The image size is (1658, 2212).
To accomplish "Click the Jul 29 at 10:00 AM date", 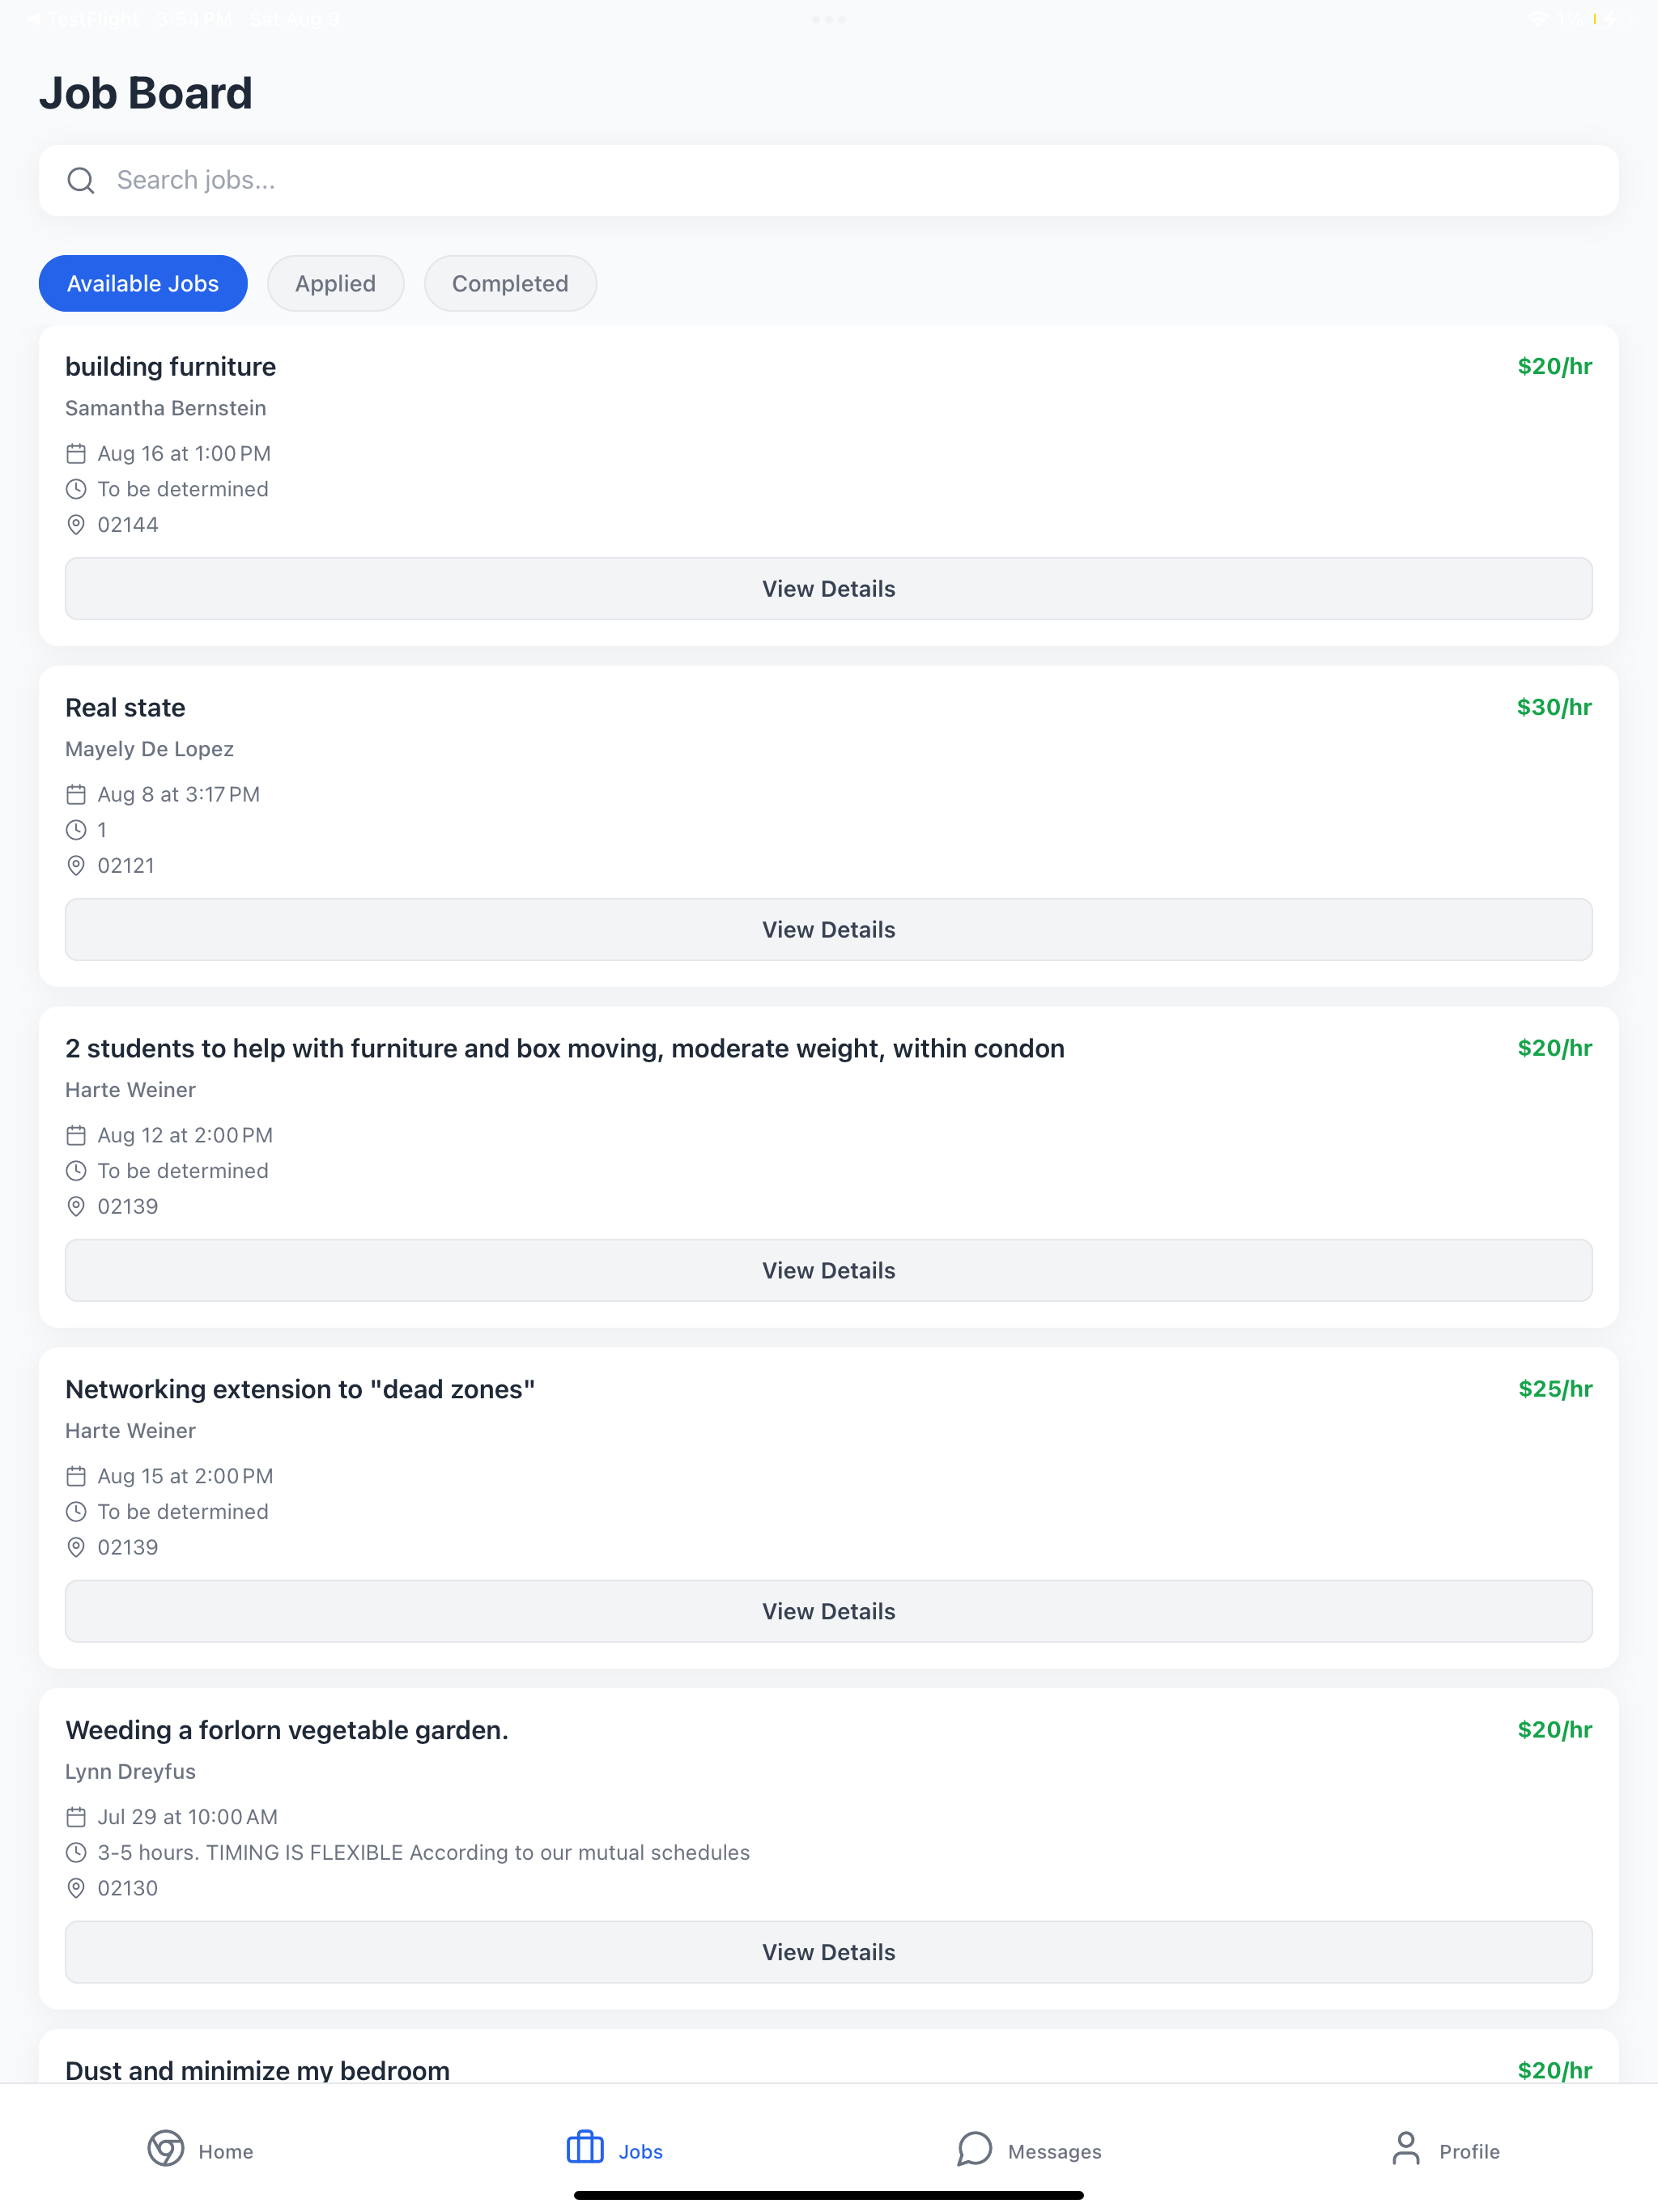I will pos(188,1818).
